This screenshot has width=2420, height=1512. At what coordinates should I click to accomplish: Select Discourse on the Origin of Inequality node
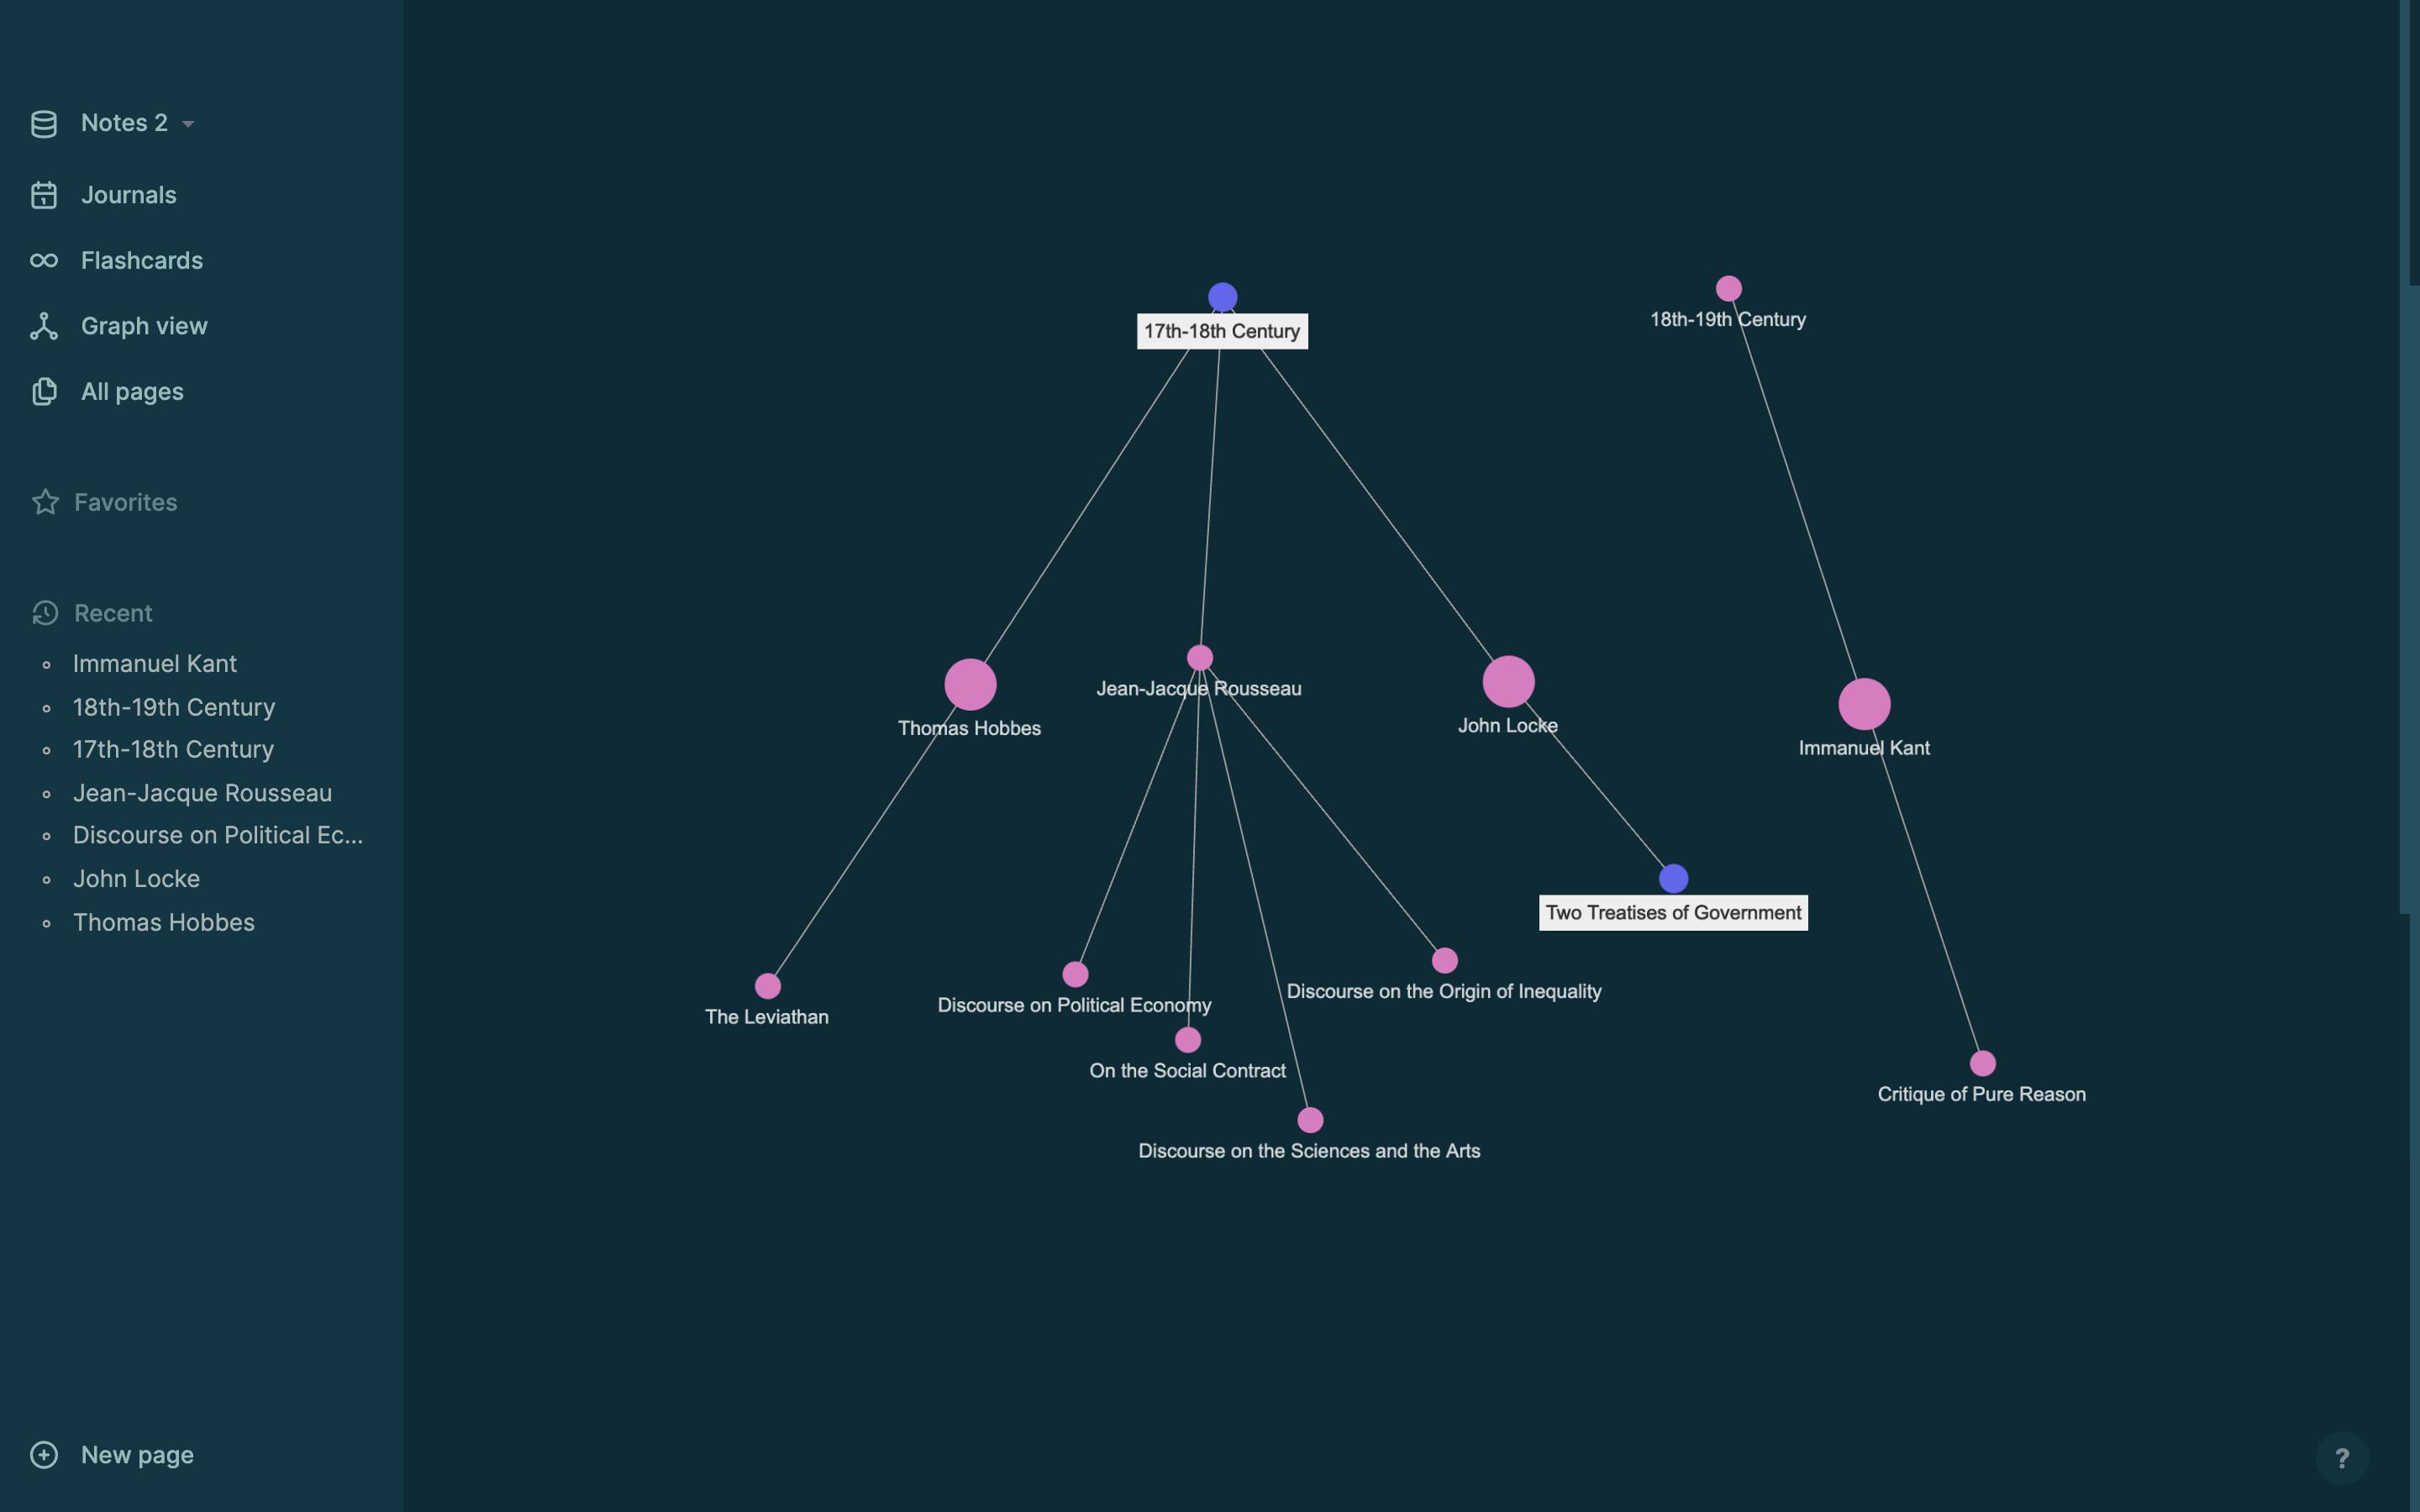tap(1444, 961)
